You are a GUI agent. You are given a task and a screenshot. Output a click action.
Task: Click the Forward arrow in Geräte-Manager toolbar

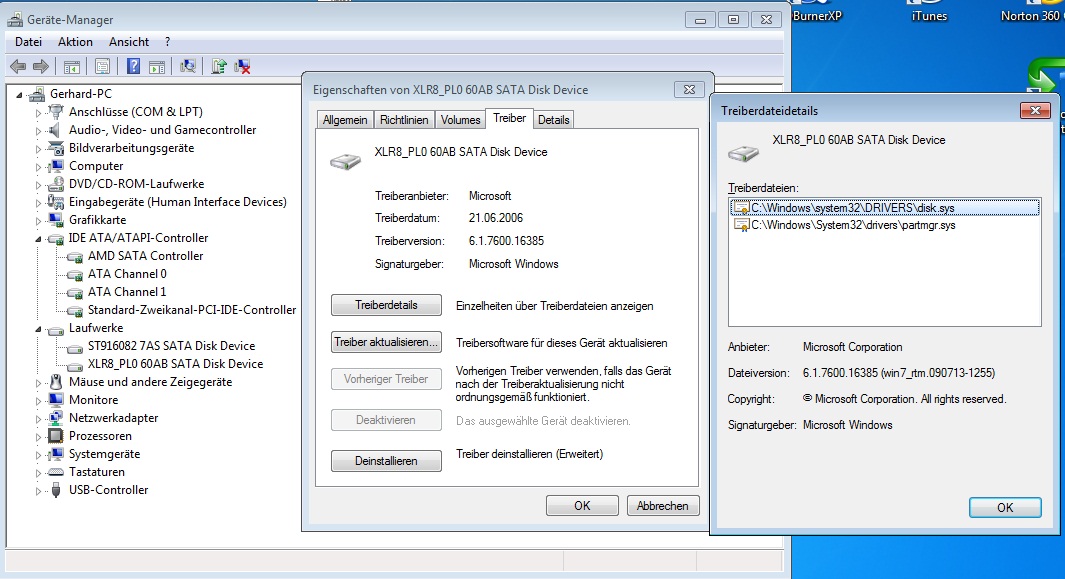click(x=41, y=67)
